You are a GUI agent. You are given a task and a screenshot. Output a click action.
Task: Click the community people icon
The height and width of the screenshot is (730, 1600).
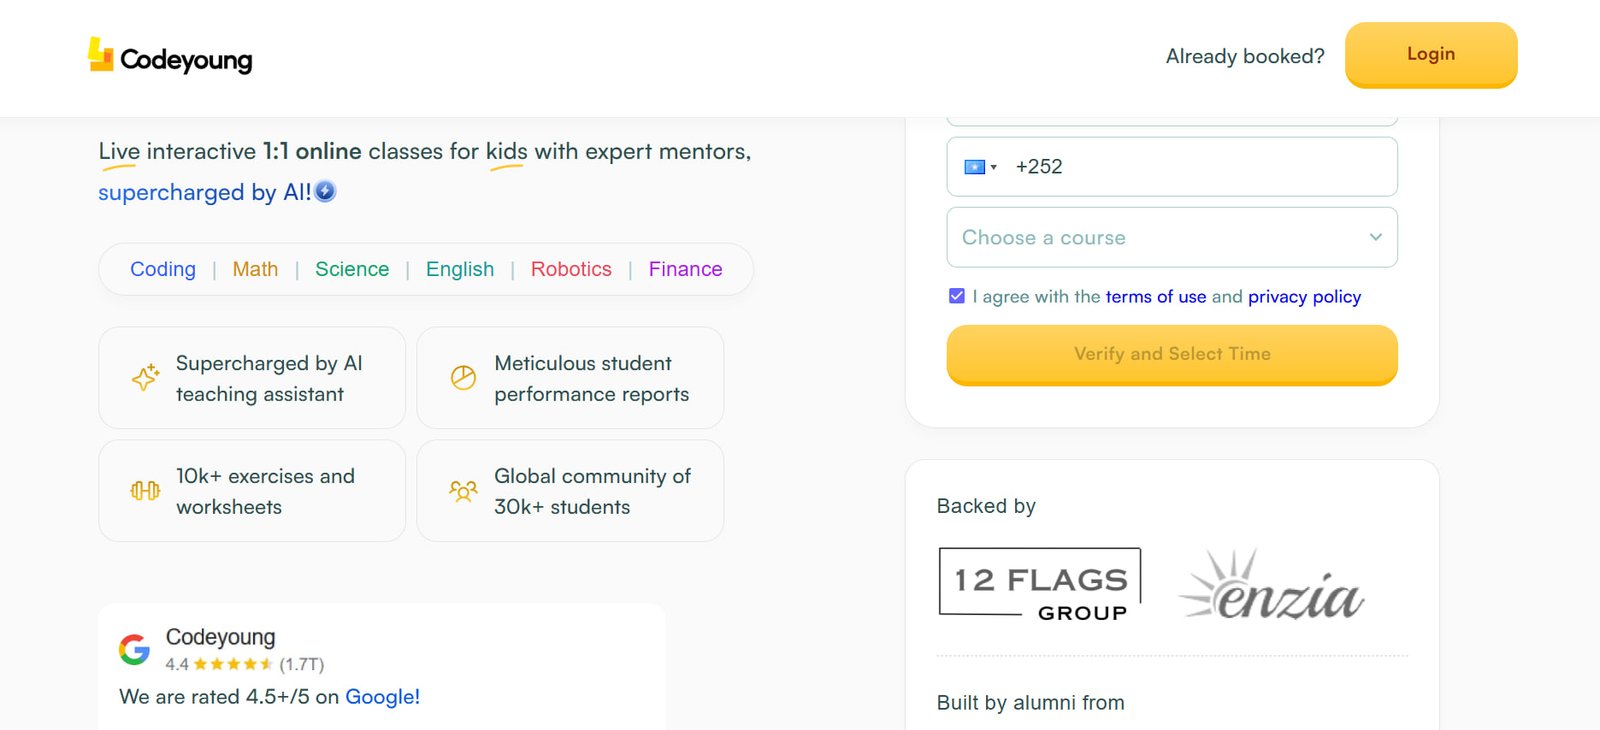click(x=463, y=490)
